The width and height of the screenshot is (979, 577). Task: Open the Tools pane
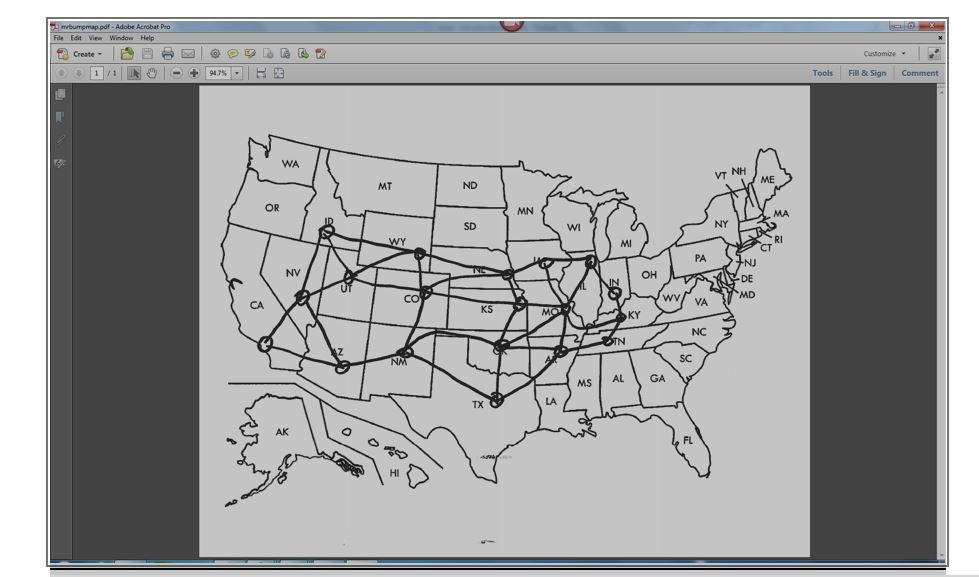[821, 72]
